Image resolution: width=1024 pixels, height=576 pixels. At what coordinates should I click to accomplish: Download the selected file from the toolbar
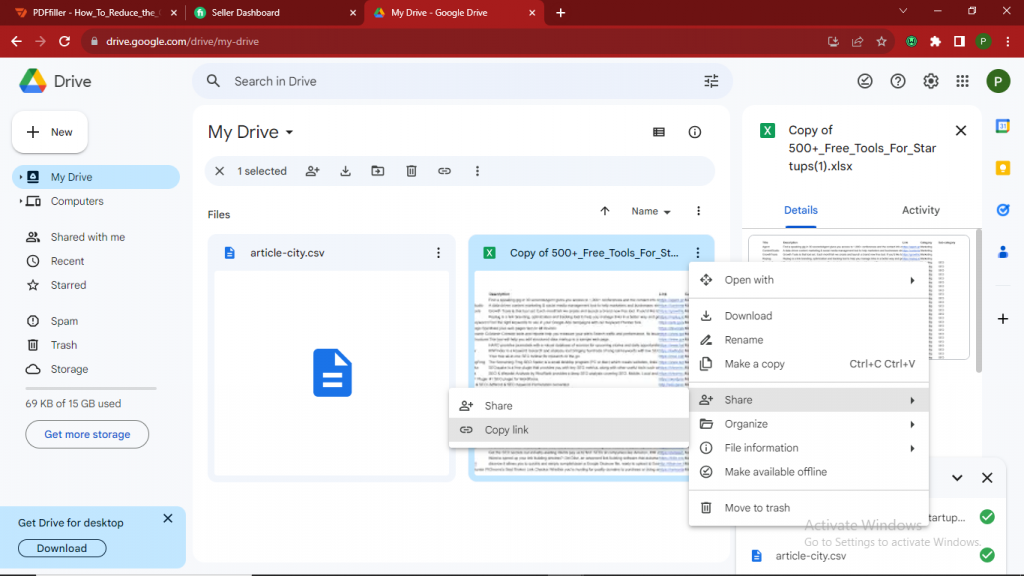[x=345, y=171]
